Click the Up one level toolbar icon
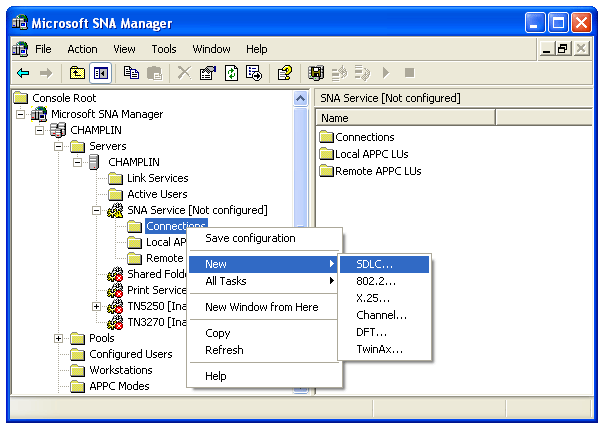Viewport: 604px width, 428px height. [x=77, y=73]
